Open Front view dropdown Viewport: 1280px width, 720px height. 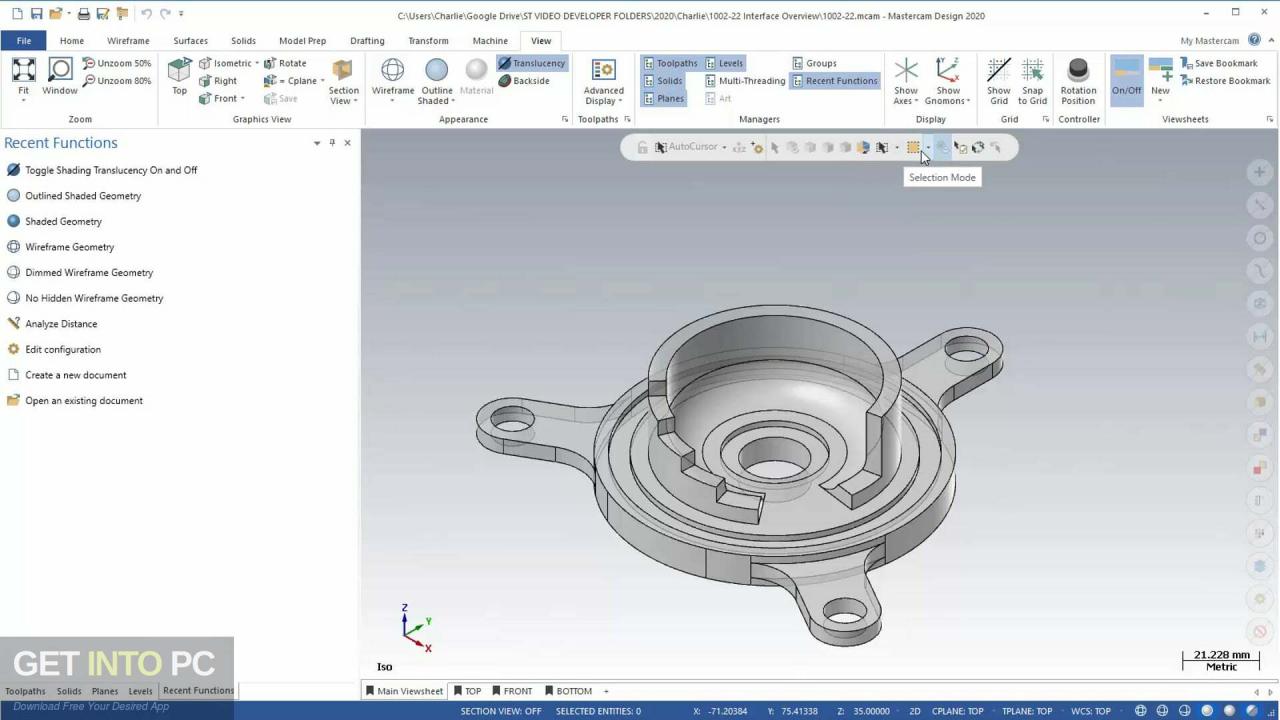(243, 99)
